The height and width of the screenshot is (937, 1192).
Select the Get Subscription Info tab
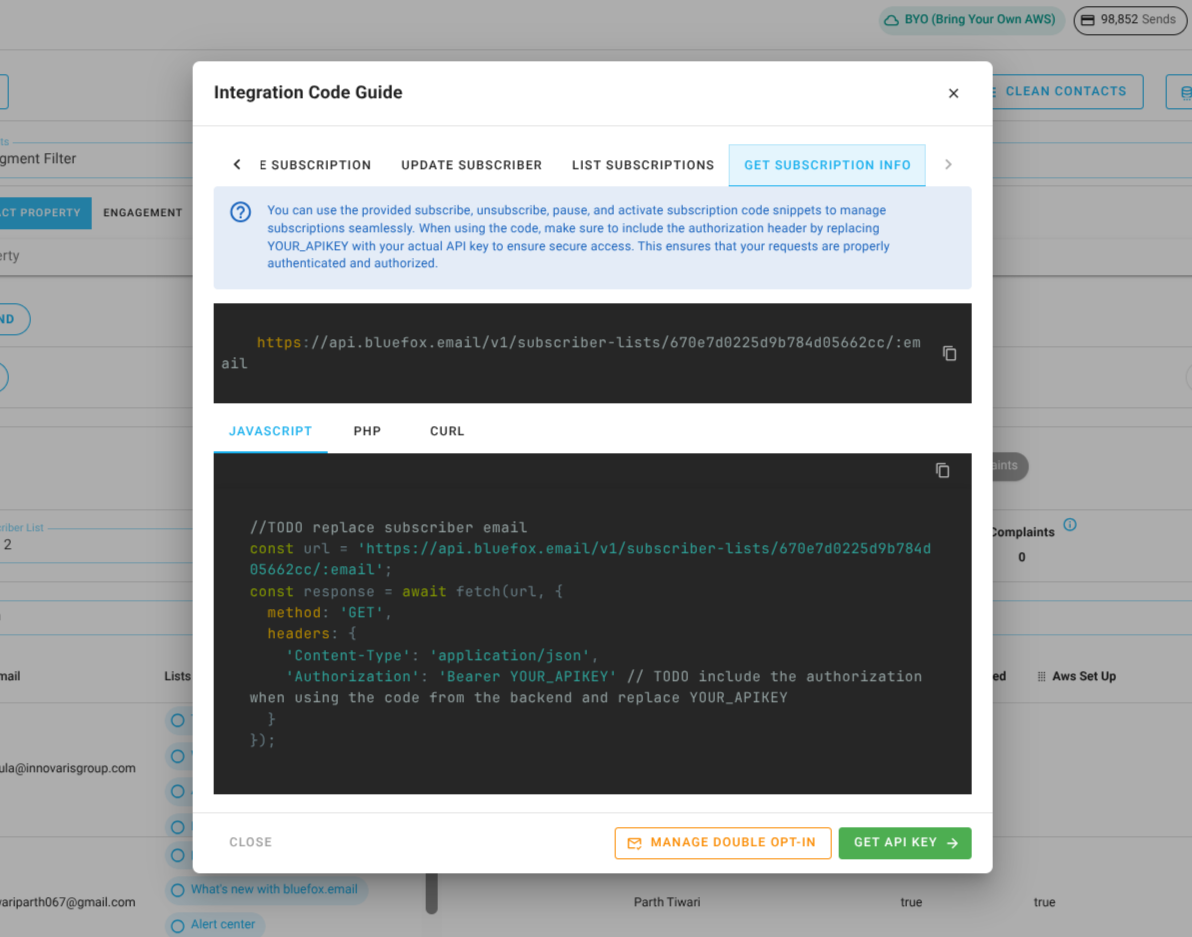tap(827, 165)
